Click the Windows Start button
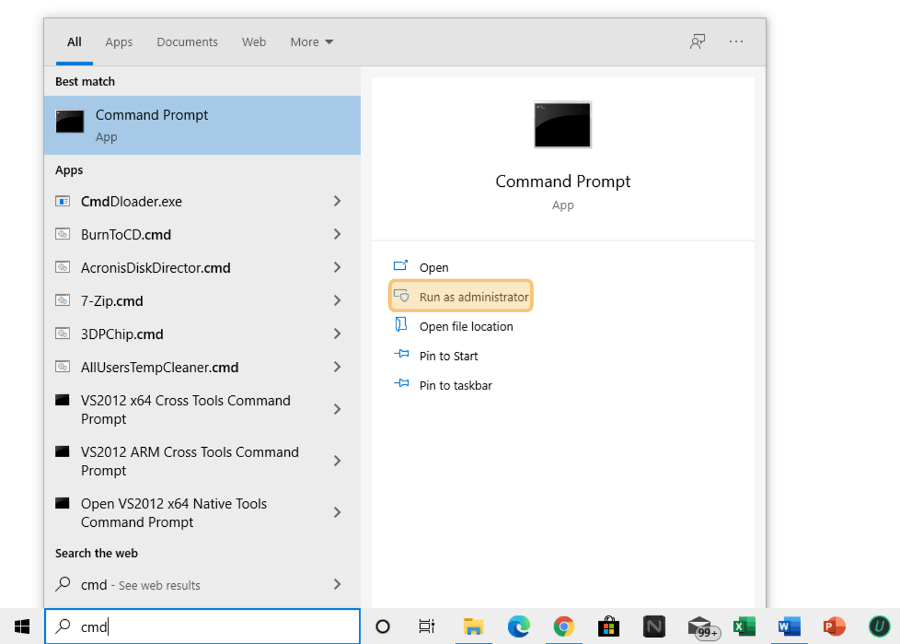 (x=22, y=626)
